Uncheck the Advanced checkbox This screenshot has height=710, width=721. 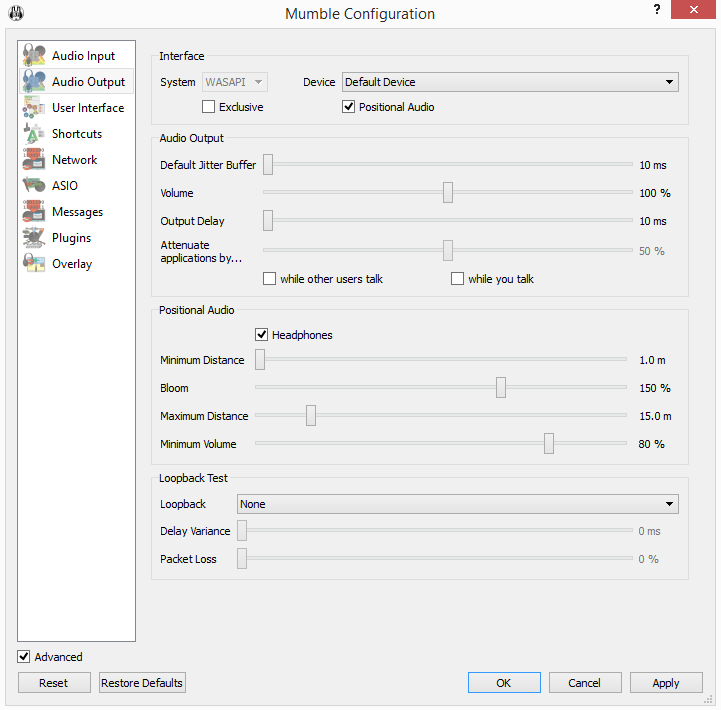point(23,656)
